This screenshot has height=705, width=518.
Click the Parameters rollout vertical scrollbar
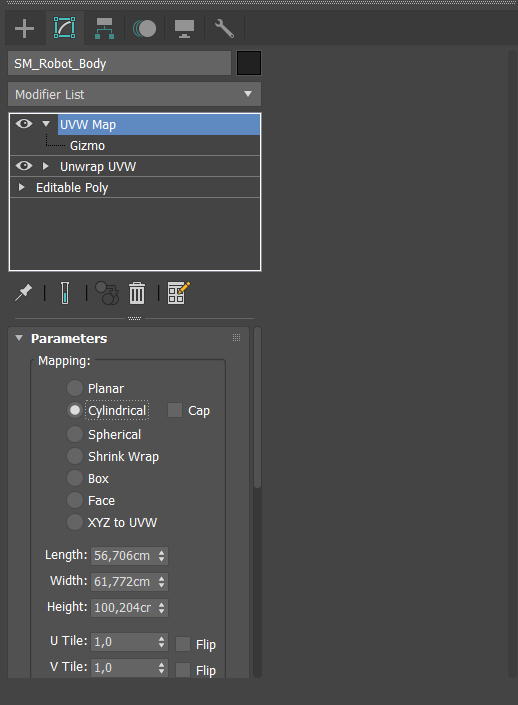[x=257, y=408]
